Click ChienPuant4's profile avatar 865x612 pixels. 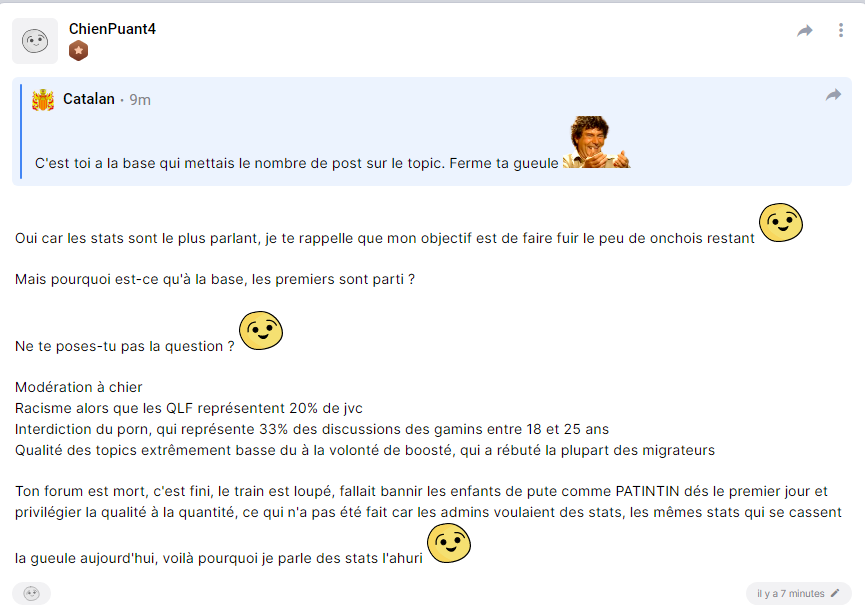35,41
